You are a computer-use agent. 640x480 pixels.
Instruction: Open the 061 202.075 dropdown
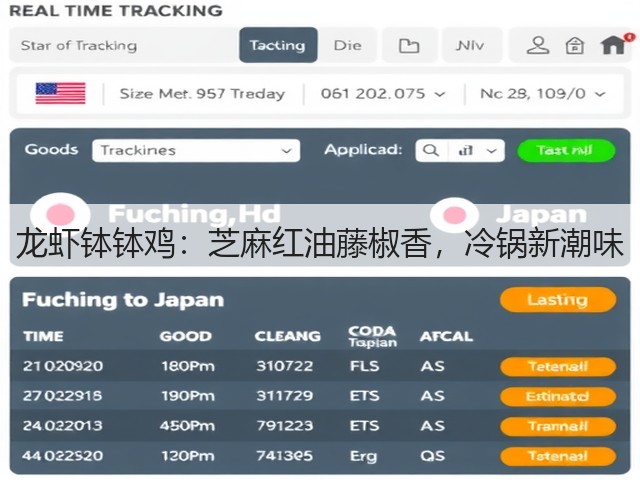tap(383, 94)
